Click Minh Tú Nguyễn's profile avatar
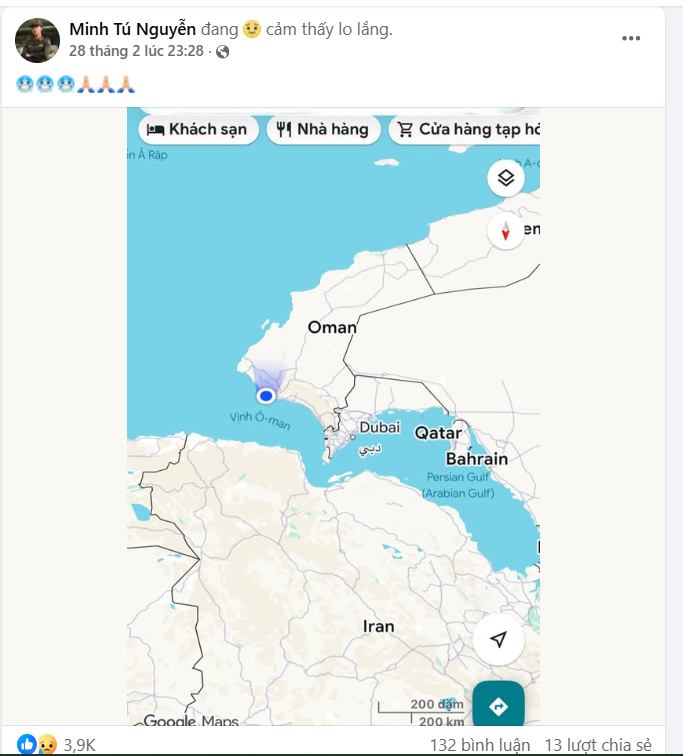This screenshot has width=683, height=756. pyautogui.click(x=37, y=40)
